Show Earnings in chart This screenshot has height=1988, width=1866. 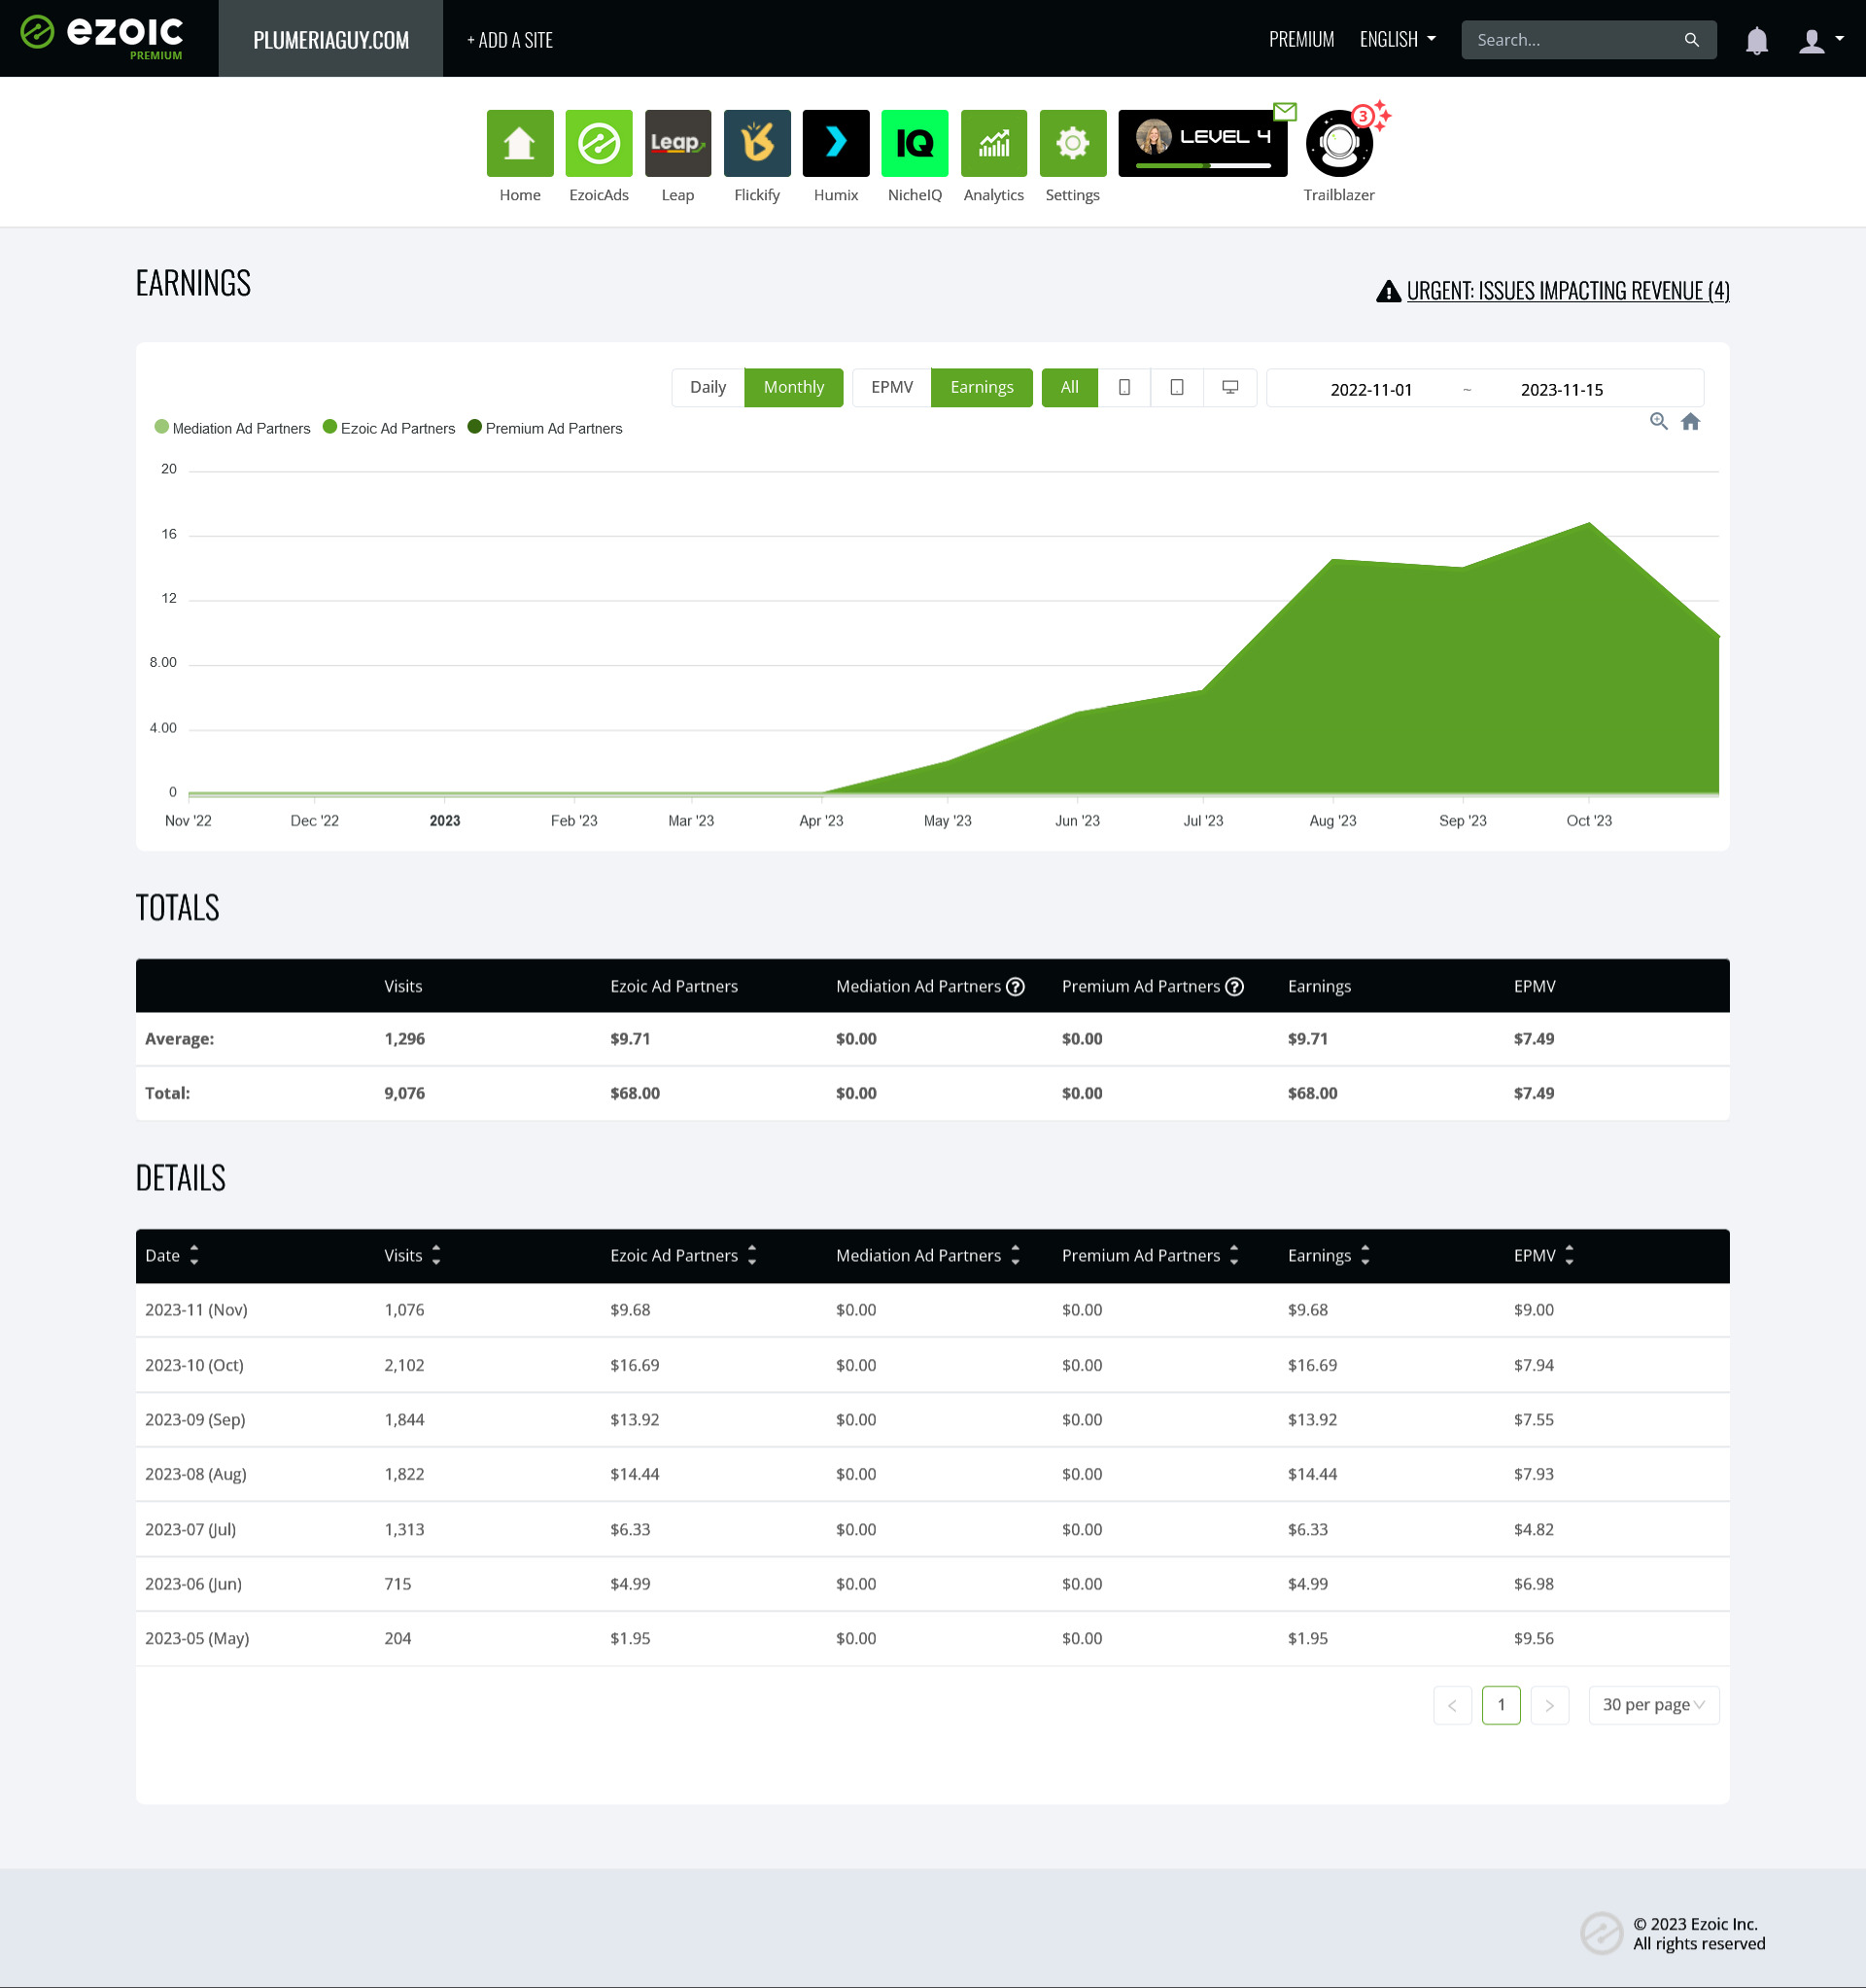point(982,387)
